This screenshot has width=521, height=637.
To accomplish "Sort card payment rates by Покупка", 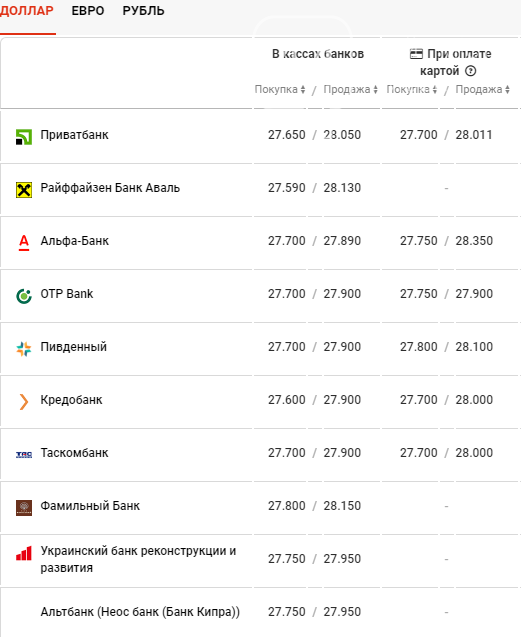I will pyautogui.click(x=412, y=89).
